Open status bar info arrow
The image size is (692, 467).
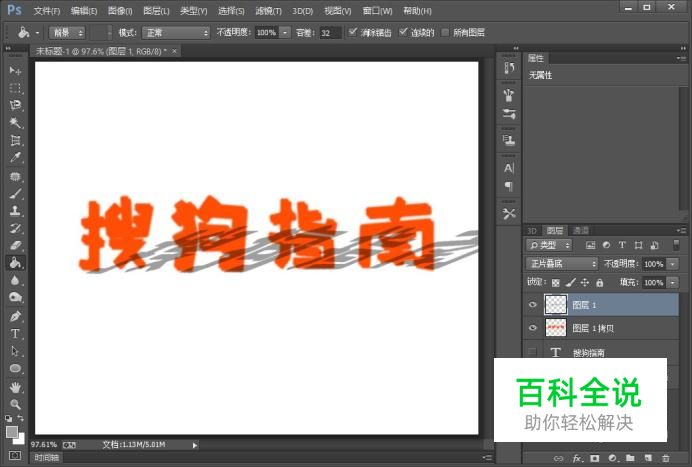[x=195, y=445]
